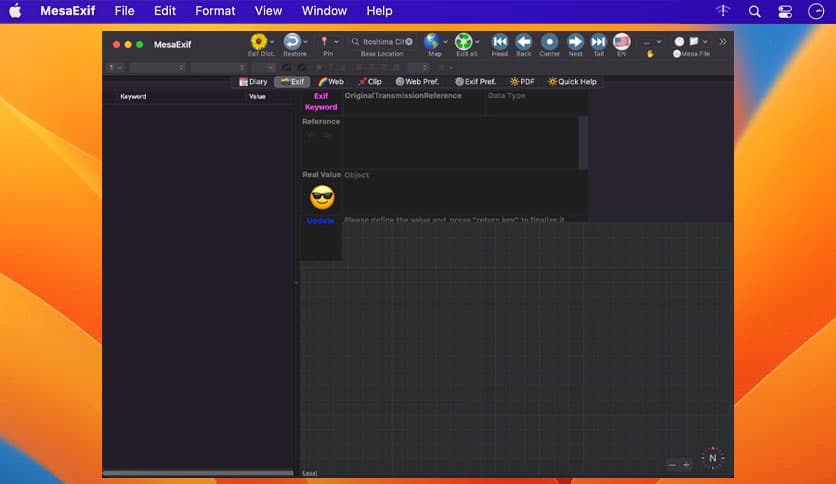This screenshot has width=836, height=484.
Task: Expand the Map dropdown arrow
Action: [445, 42]
